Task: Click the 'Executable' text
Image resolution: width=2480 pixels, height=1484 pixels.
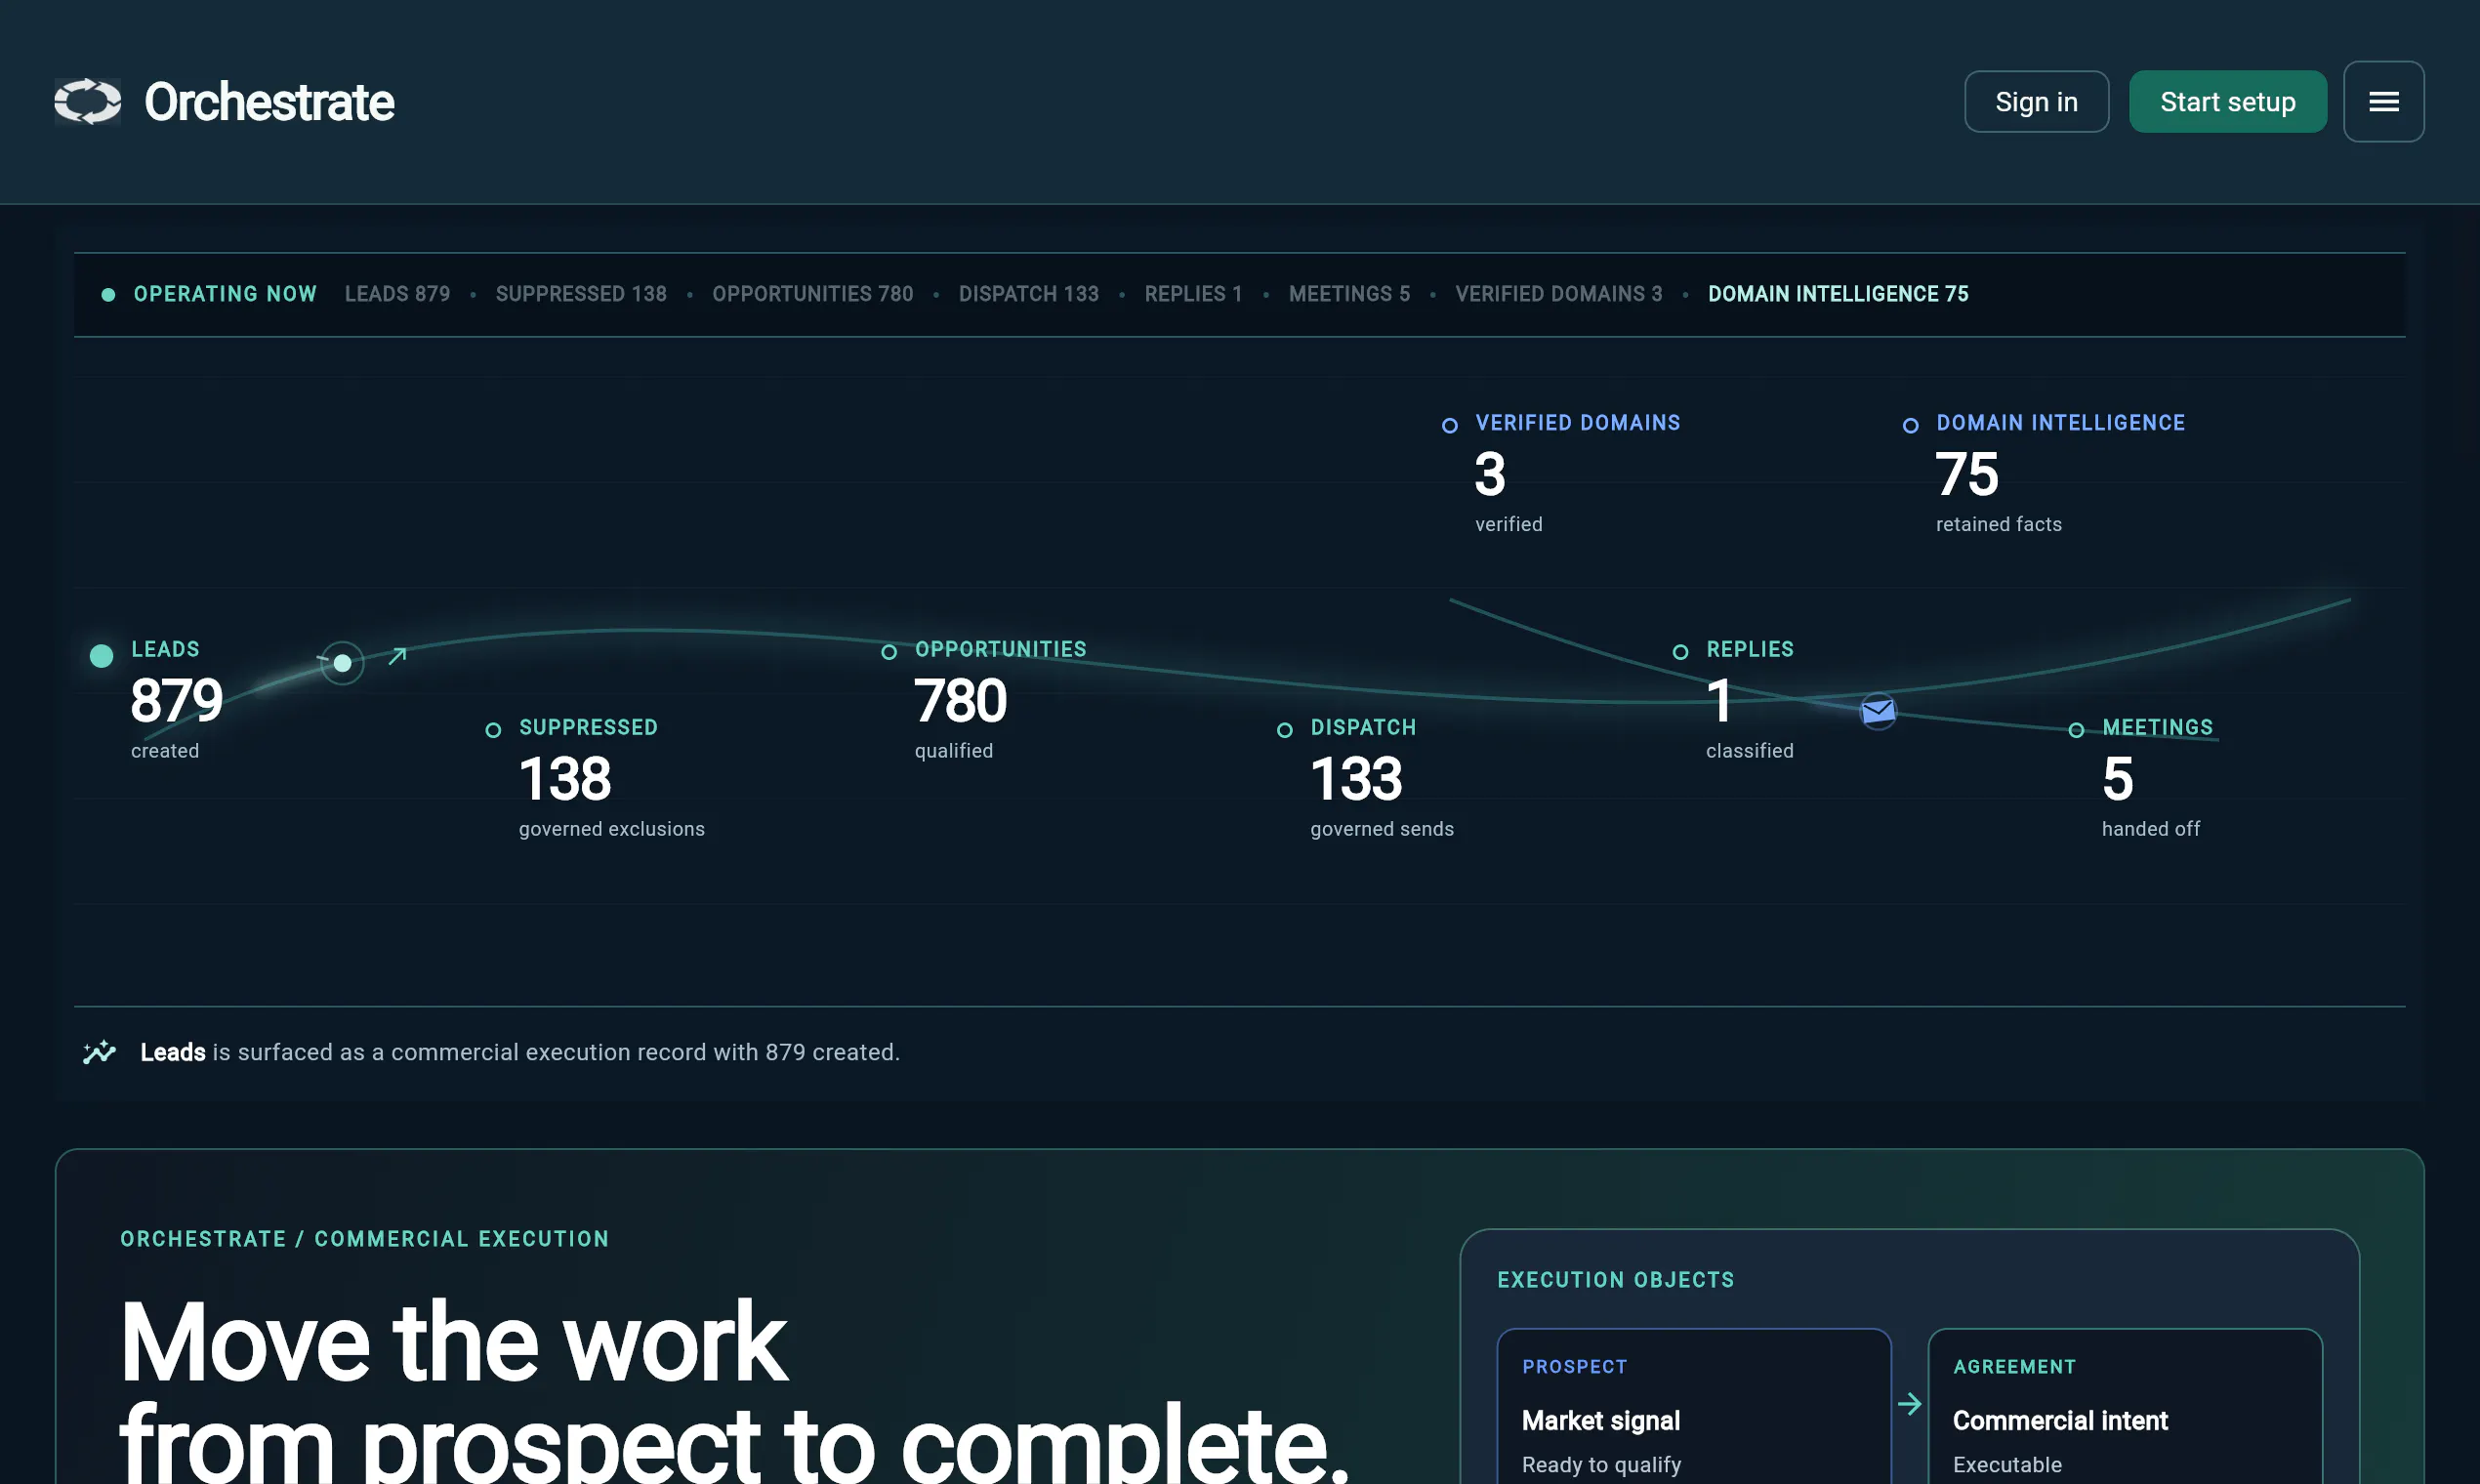Action: [x=2007, y=1465]
